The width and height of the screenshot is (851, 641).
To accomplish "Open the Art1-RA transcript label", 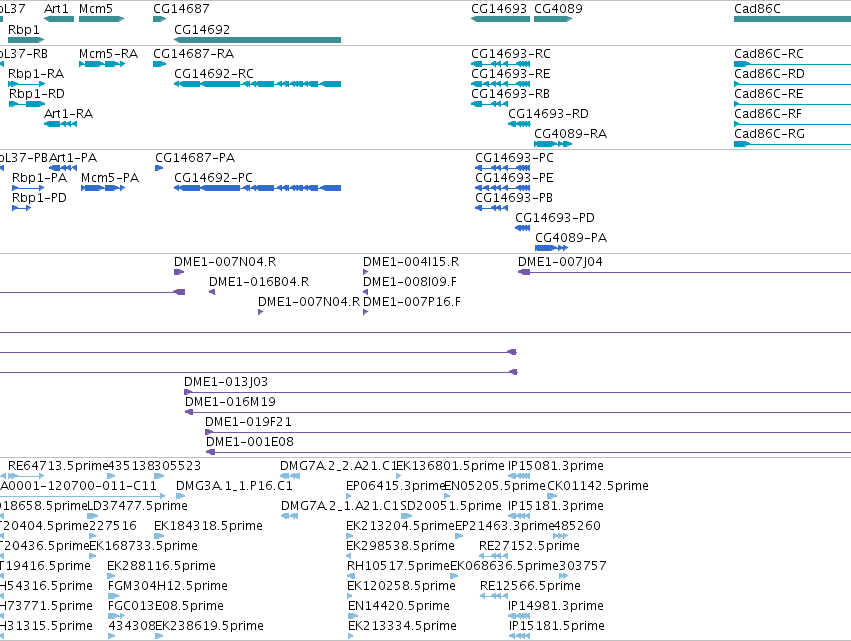I will coord(68,114).
